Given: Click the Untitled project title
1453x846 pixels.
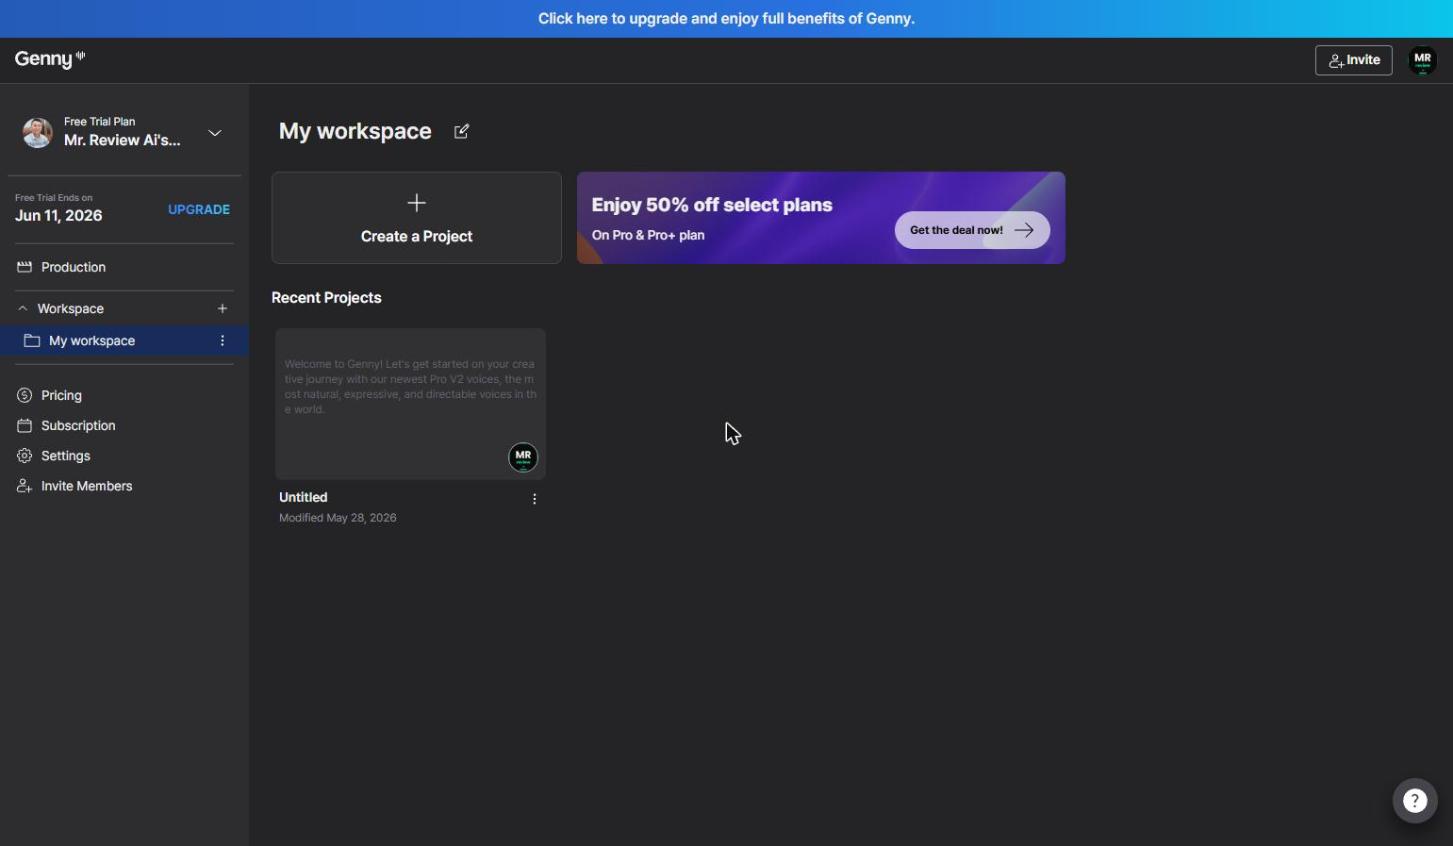Looking at the screenshot, I should click(x=303, y=497).
